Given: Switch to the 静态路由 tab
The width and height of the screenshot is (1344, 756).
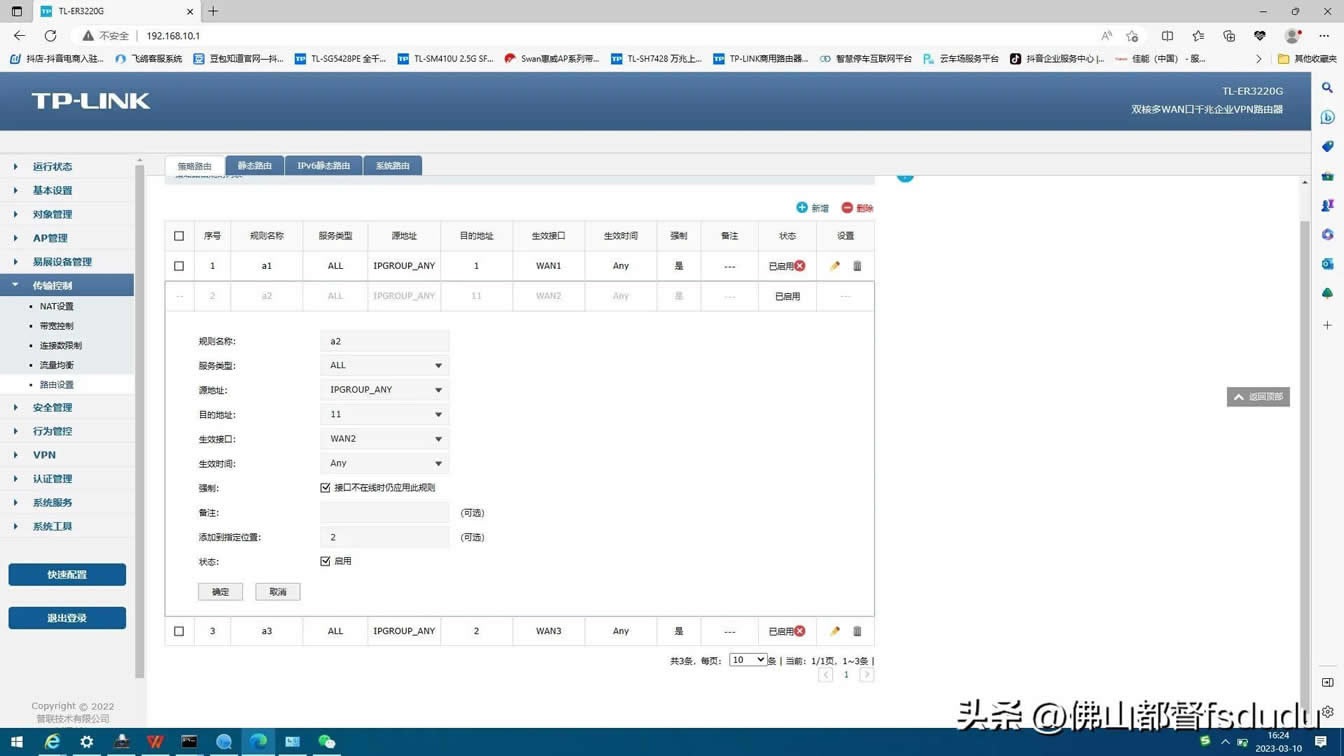Looking at the screenshot, I should pyautogui.click(x=254, y=166).
